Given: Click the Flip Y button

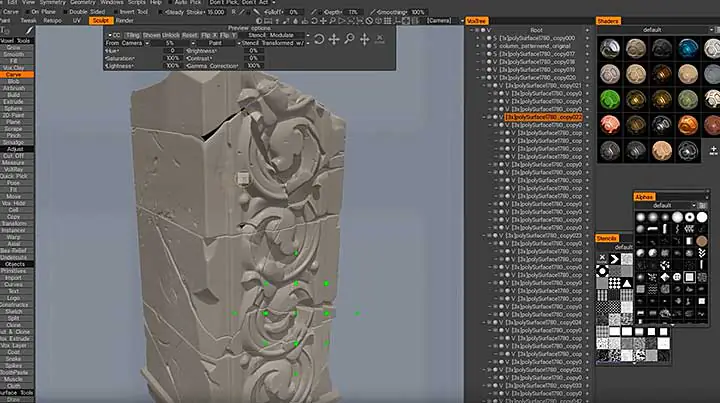Looking at the screenshot, I should point(228,35).
